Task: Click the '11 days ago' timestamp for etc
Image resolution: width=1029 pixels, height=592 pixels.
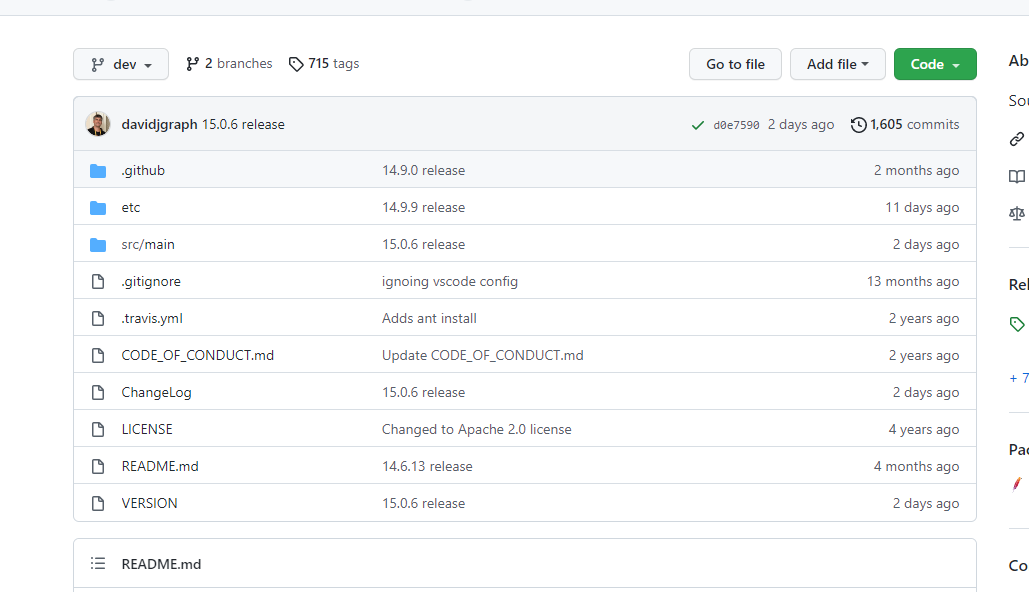Action: point(922,207)
